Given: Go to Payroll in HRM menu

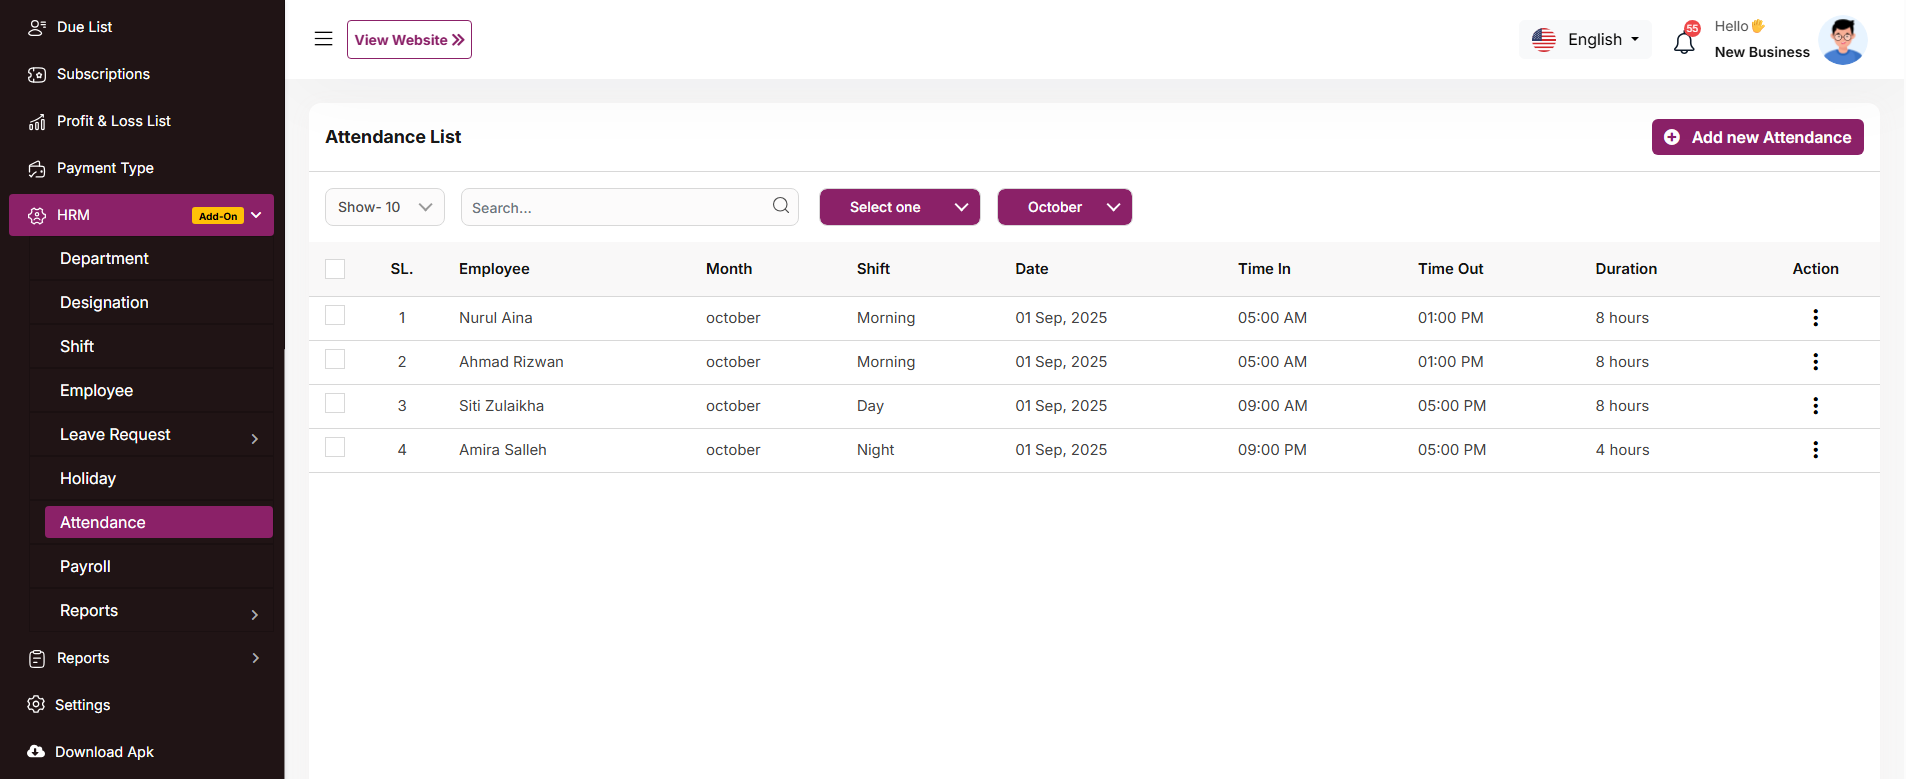Looking at the screenshot, I should pyautogui.click(x=86, y=567).
